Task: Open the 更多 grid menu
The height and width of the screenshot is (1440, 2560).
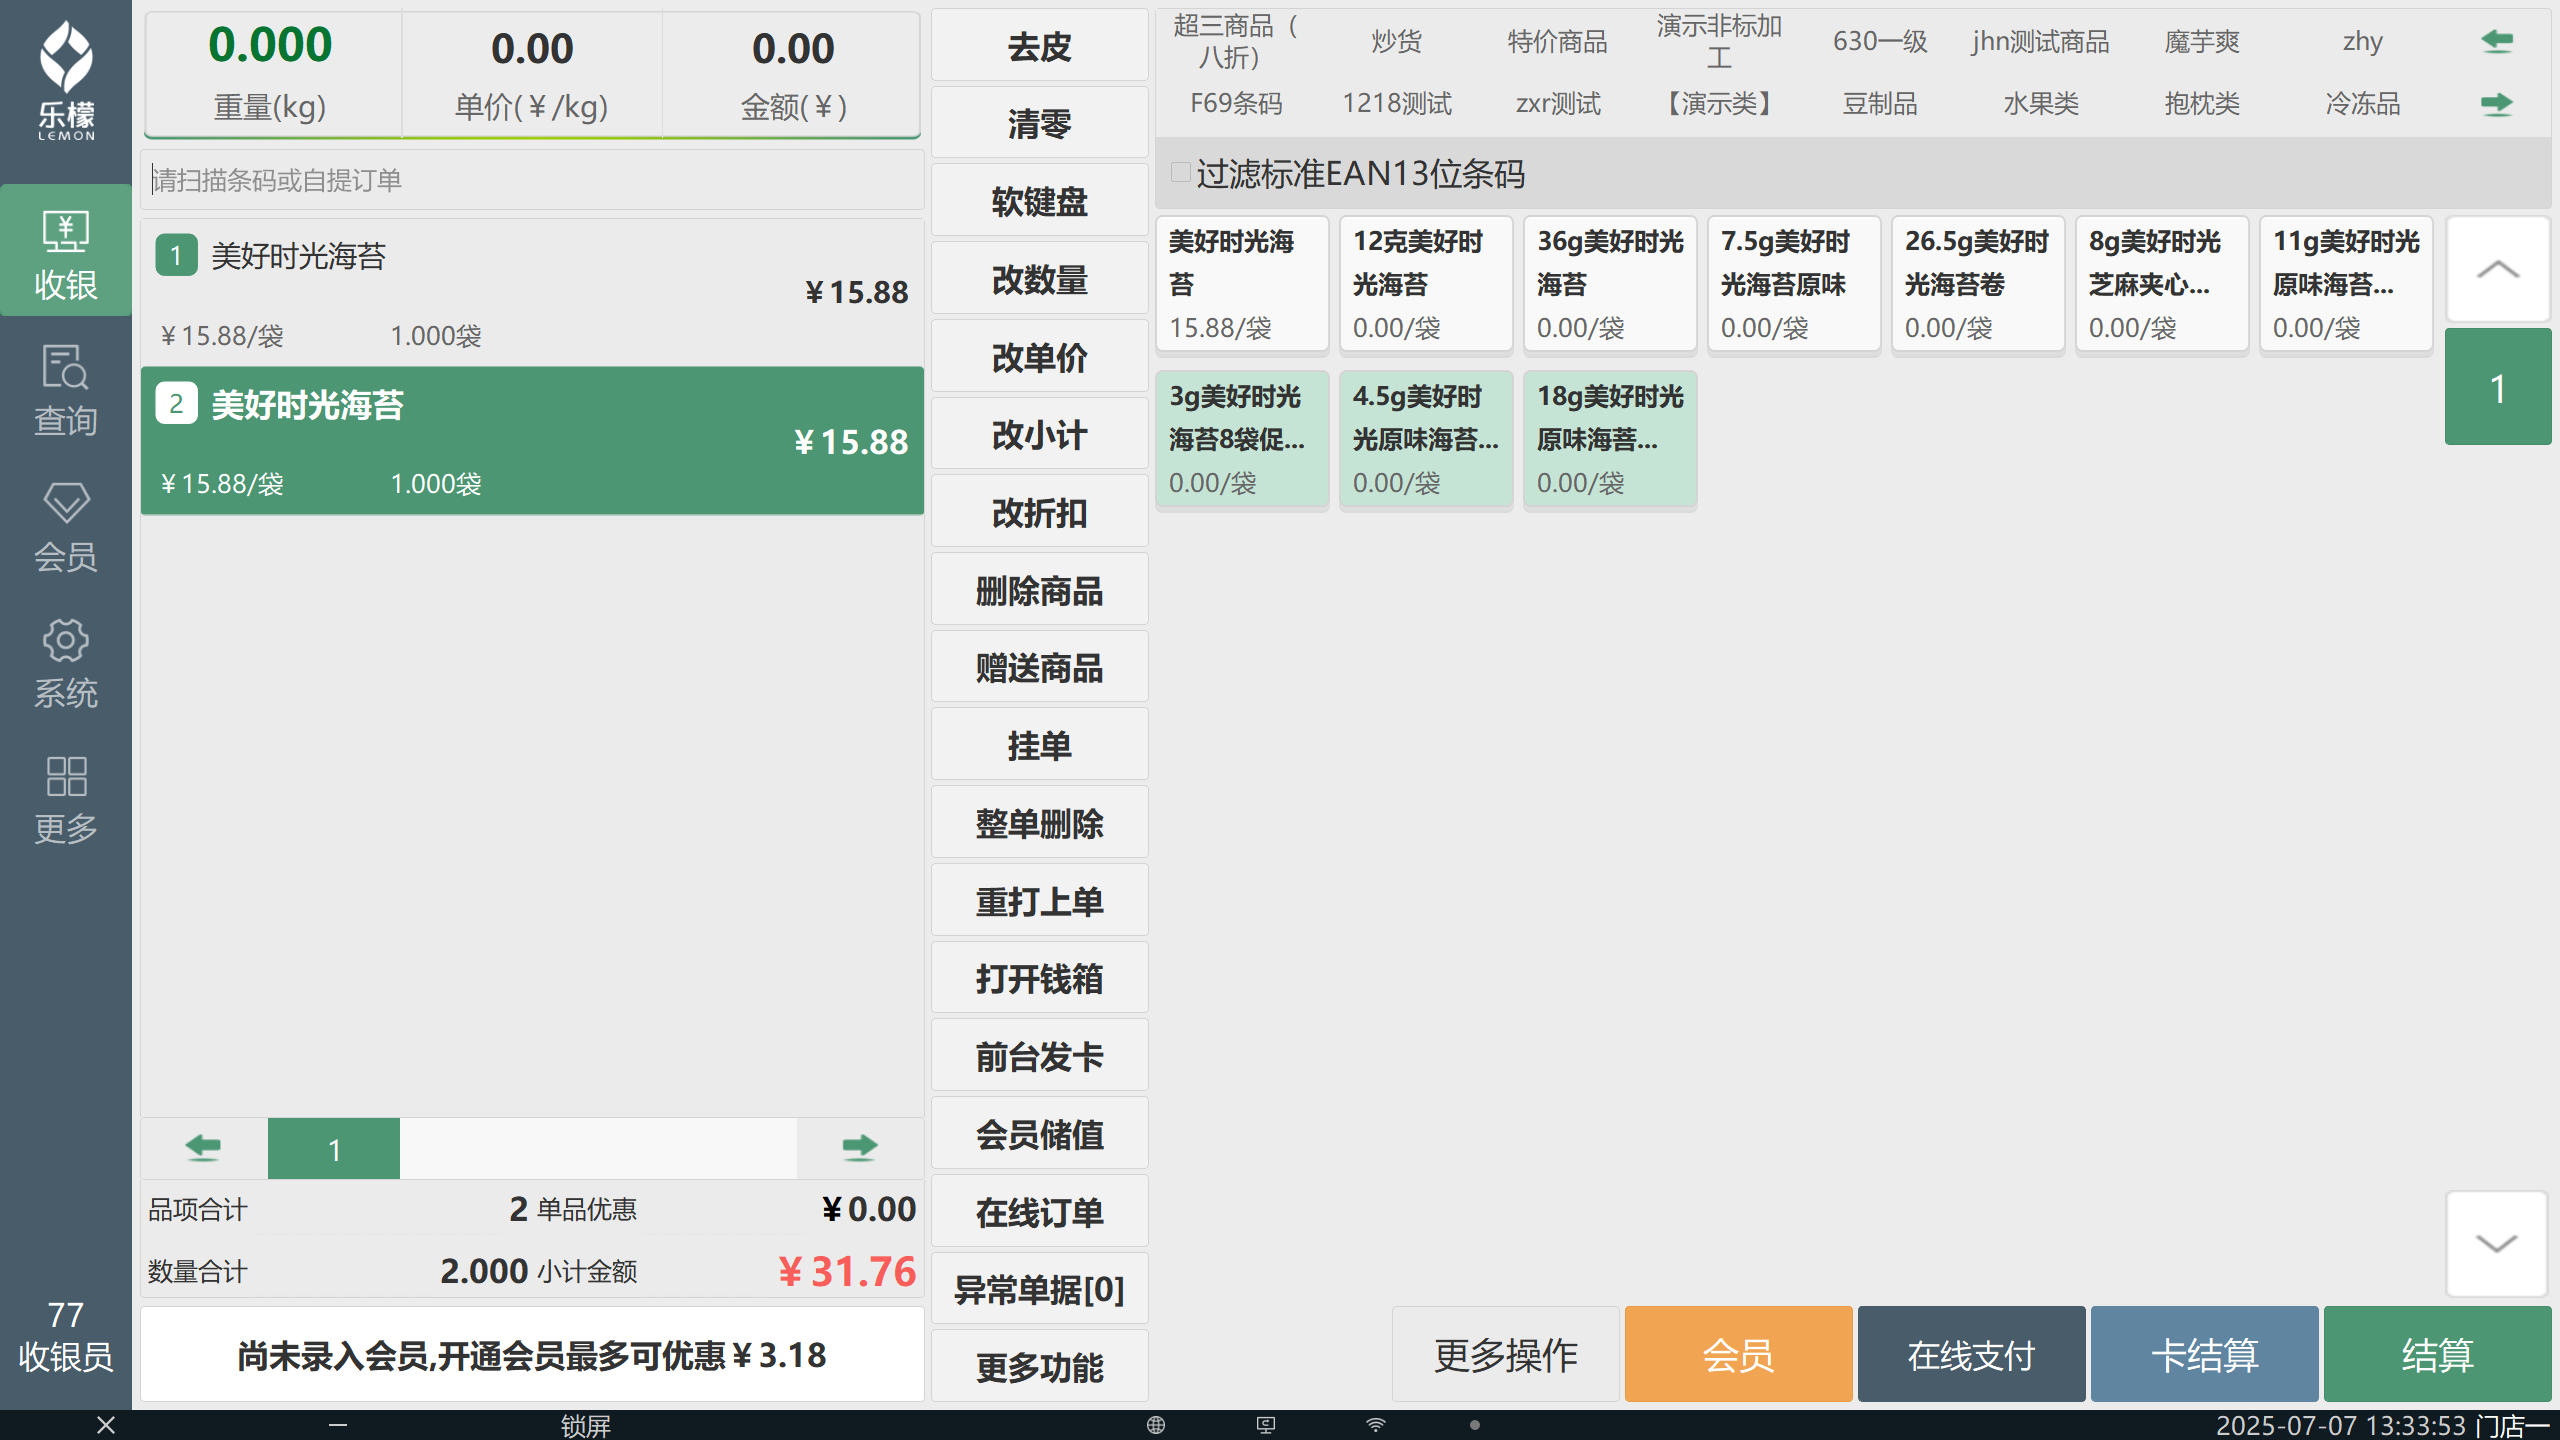Action: click(66, 800)
